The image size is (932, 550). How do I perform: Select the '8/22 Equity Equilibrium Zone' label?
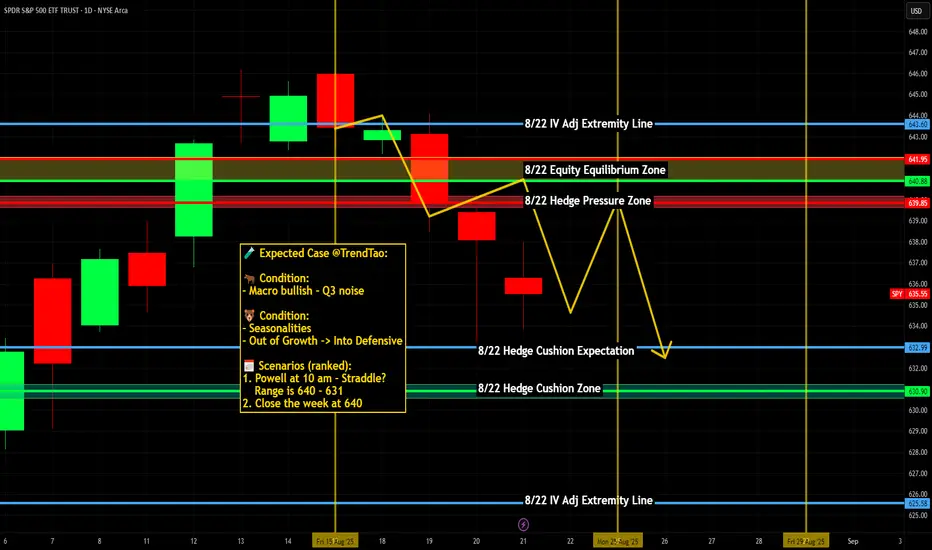point(595,169)
